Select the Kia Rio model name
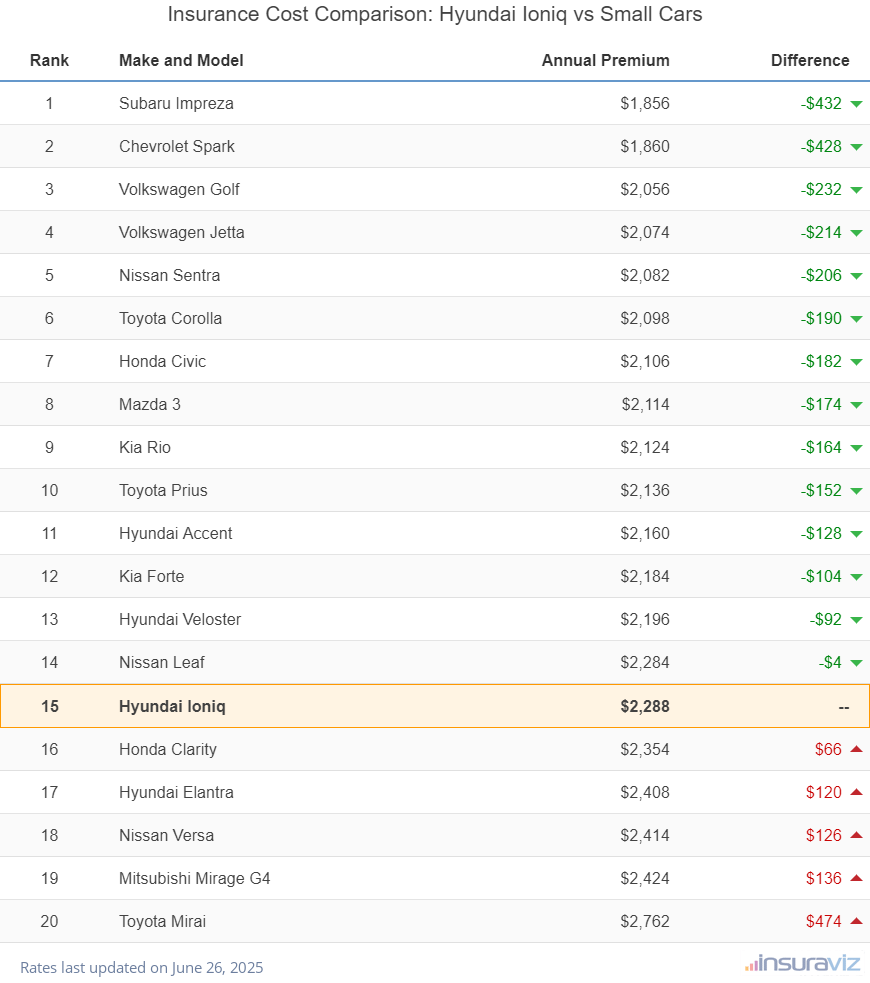870x983 pixels. click(x=145, y=447)
